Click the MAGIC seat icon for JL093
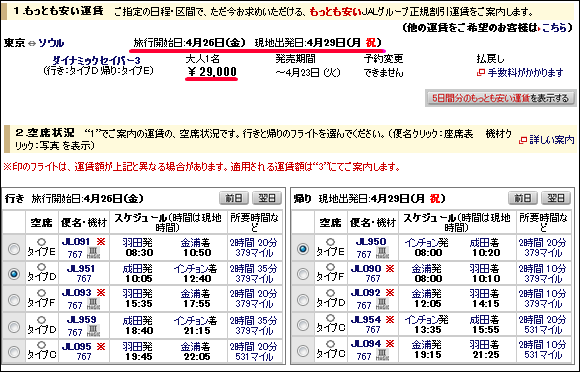 93,304
